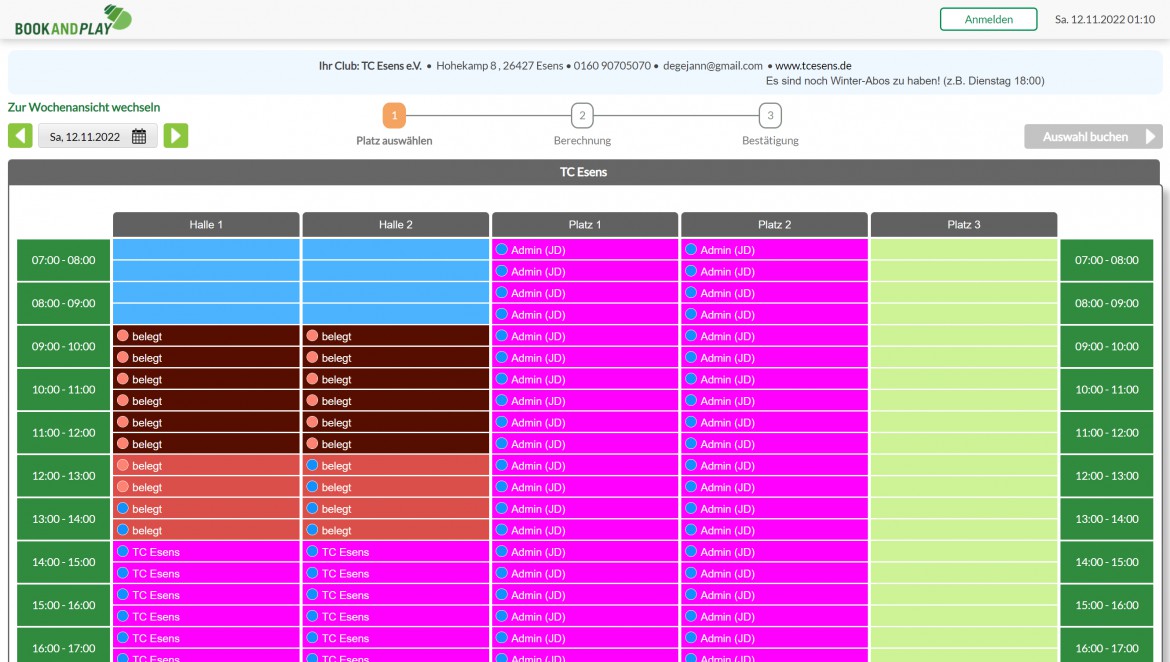Viewport: 1170px width, 662px height.
Task: Open the calendar date picker icon
Action: pos(139,137)
